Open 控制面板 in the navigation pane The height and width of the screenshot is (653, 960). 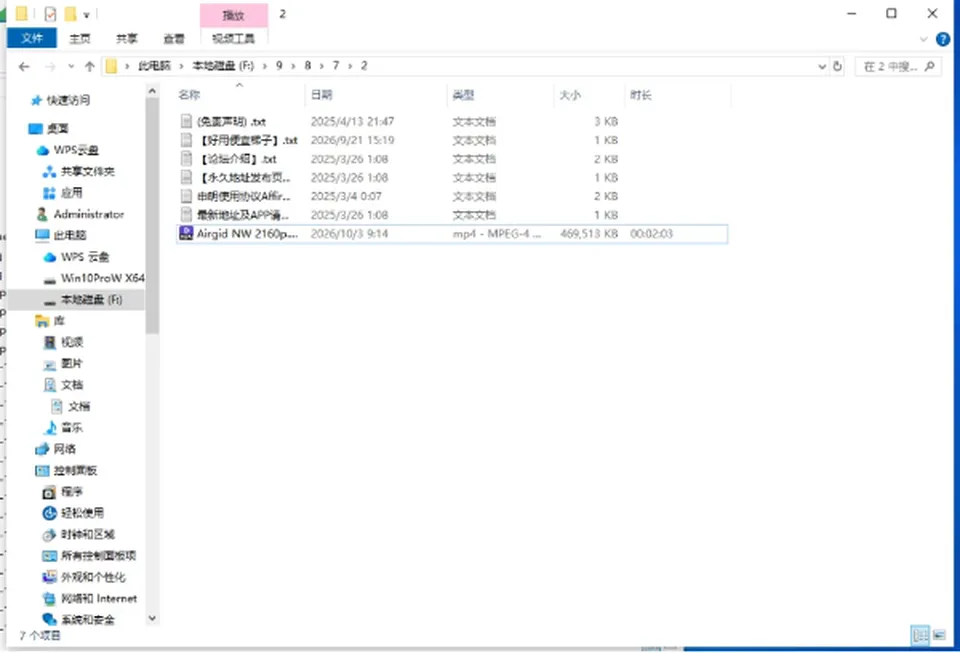tap(75, 470)
